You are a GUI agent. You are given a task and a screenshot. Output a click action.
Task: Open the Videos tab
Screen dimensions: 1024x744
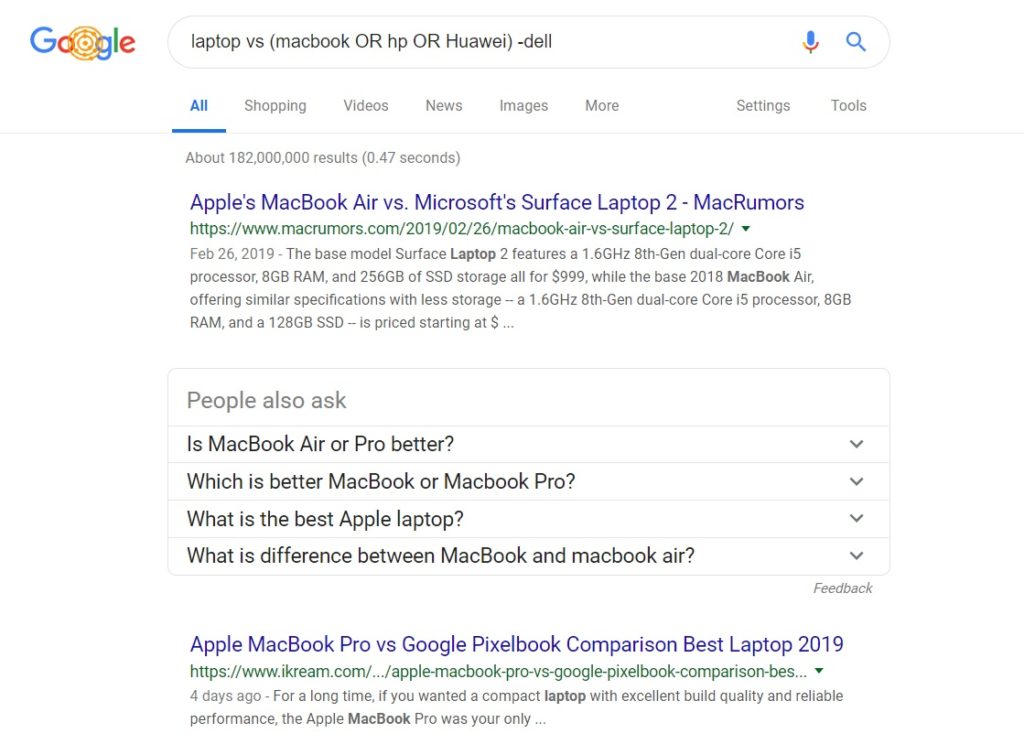[365, 106]
